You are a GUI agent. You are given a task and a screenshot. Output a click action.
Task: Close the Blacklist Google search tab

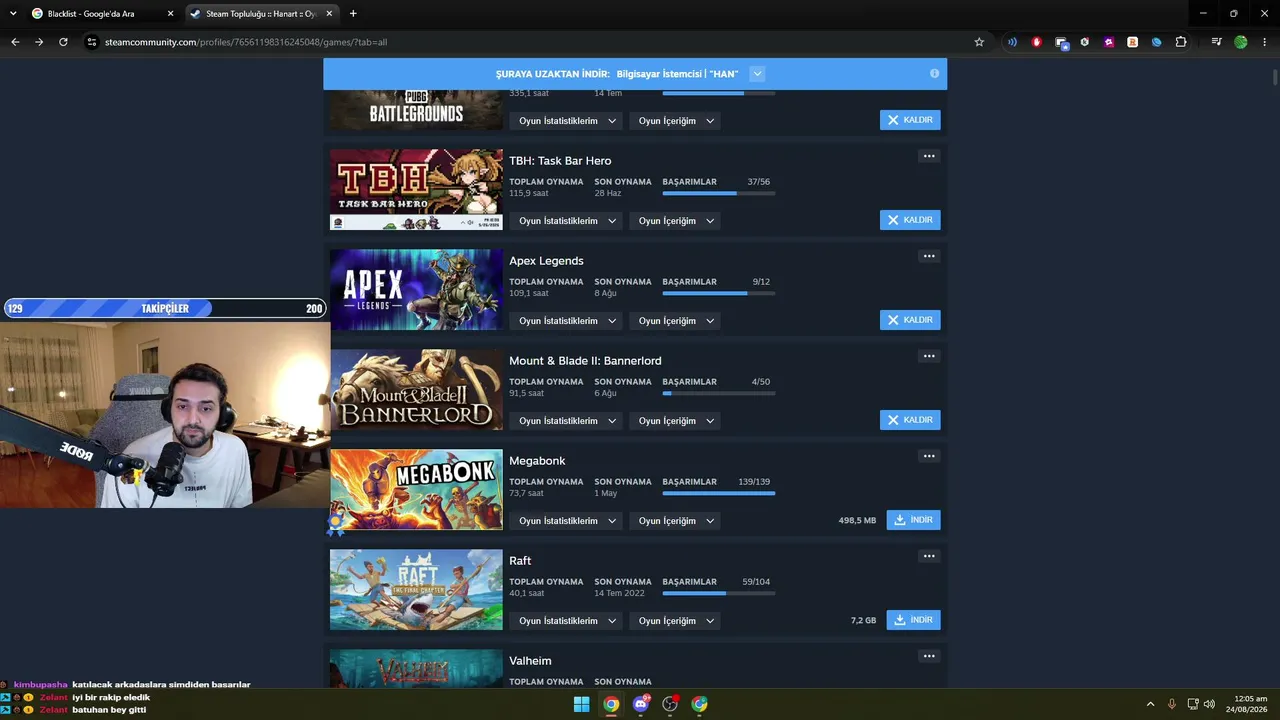tap(170, 14)
